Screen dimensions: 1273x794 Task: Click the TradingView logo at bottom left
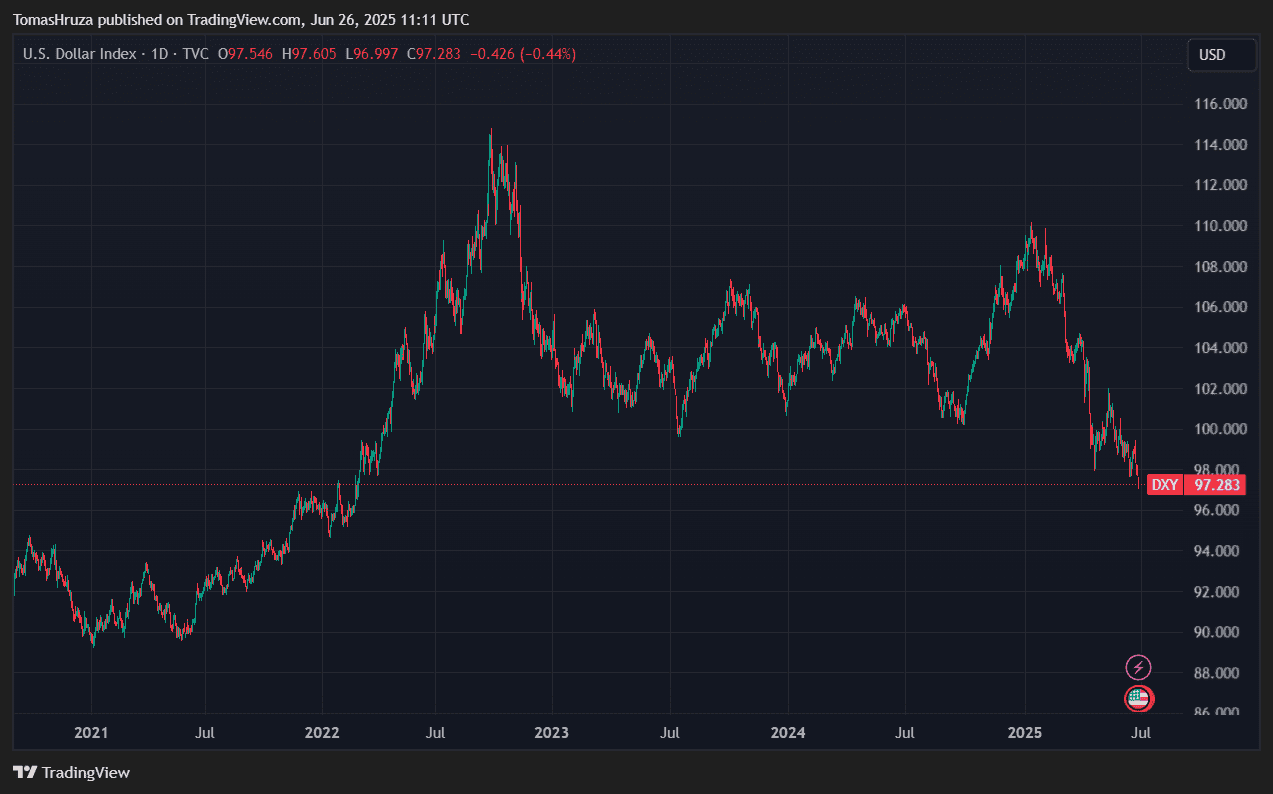71,772
